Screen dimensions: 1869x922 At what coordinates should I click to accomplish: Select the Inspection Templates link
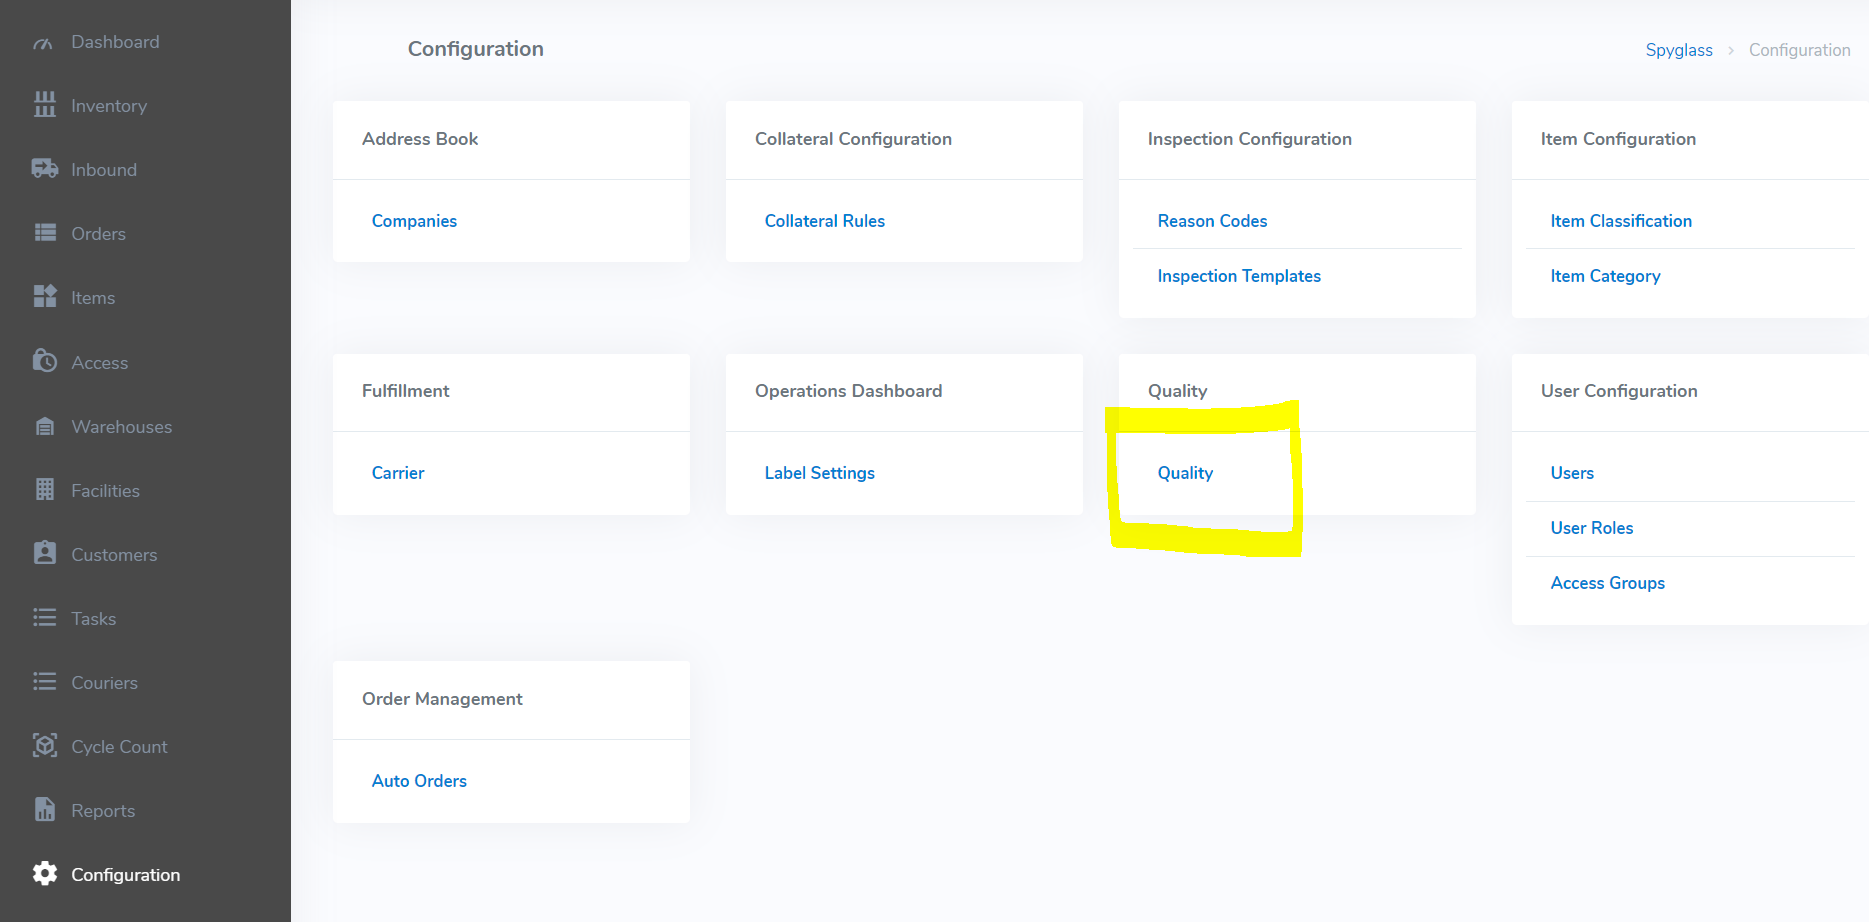click(x=1238, y=276)
